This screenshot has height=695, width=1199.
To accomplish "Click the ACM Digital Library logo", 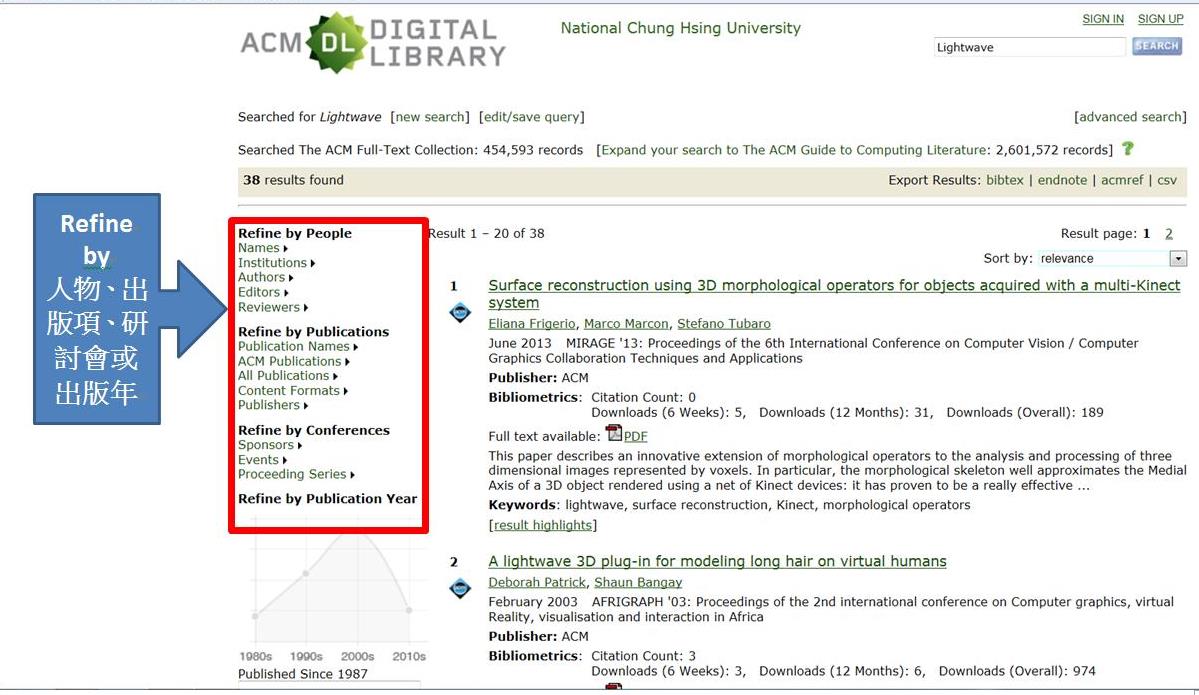I will (373, 43).
